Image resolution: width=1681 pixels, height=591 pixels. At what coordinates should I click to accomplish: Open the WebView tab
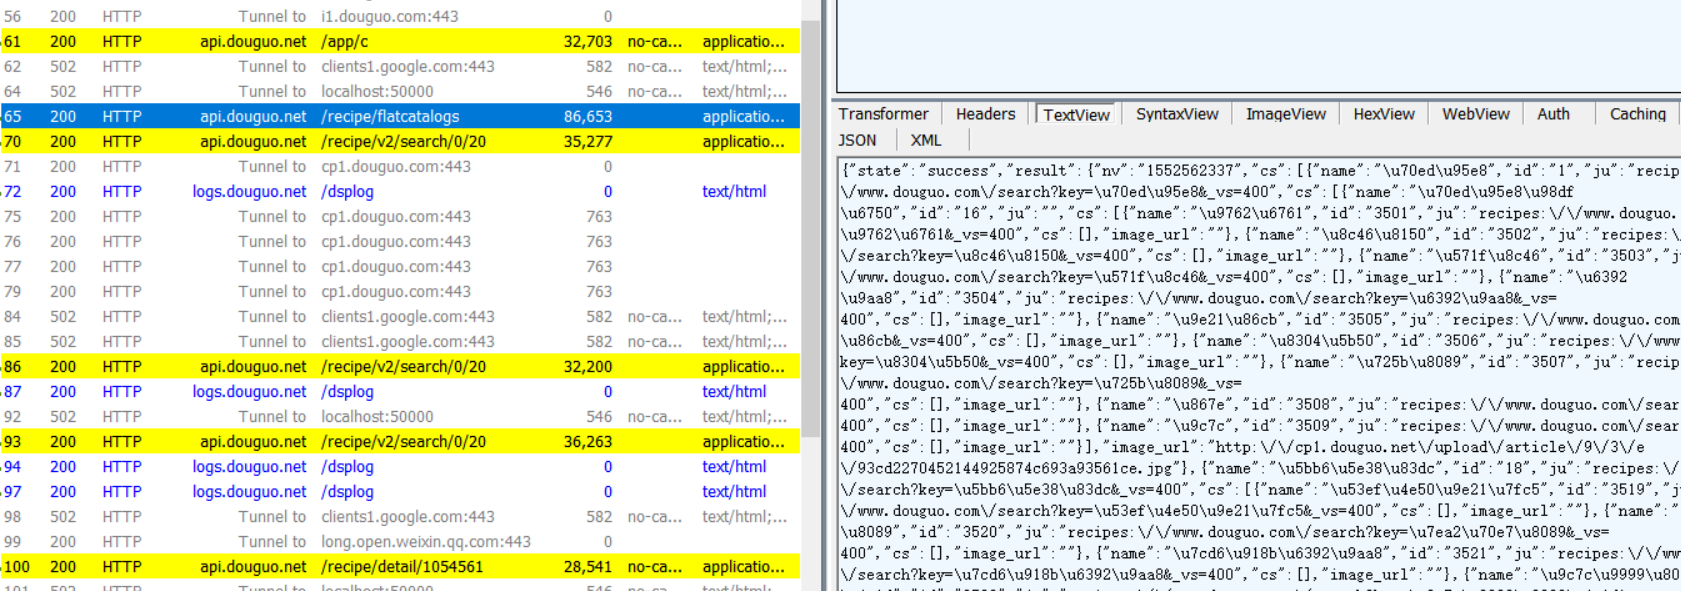click(1475, 114)
